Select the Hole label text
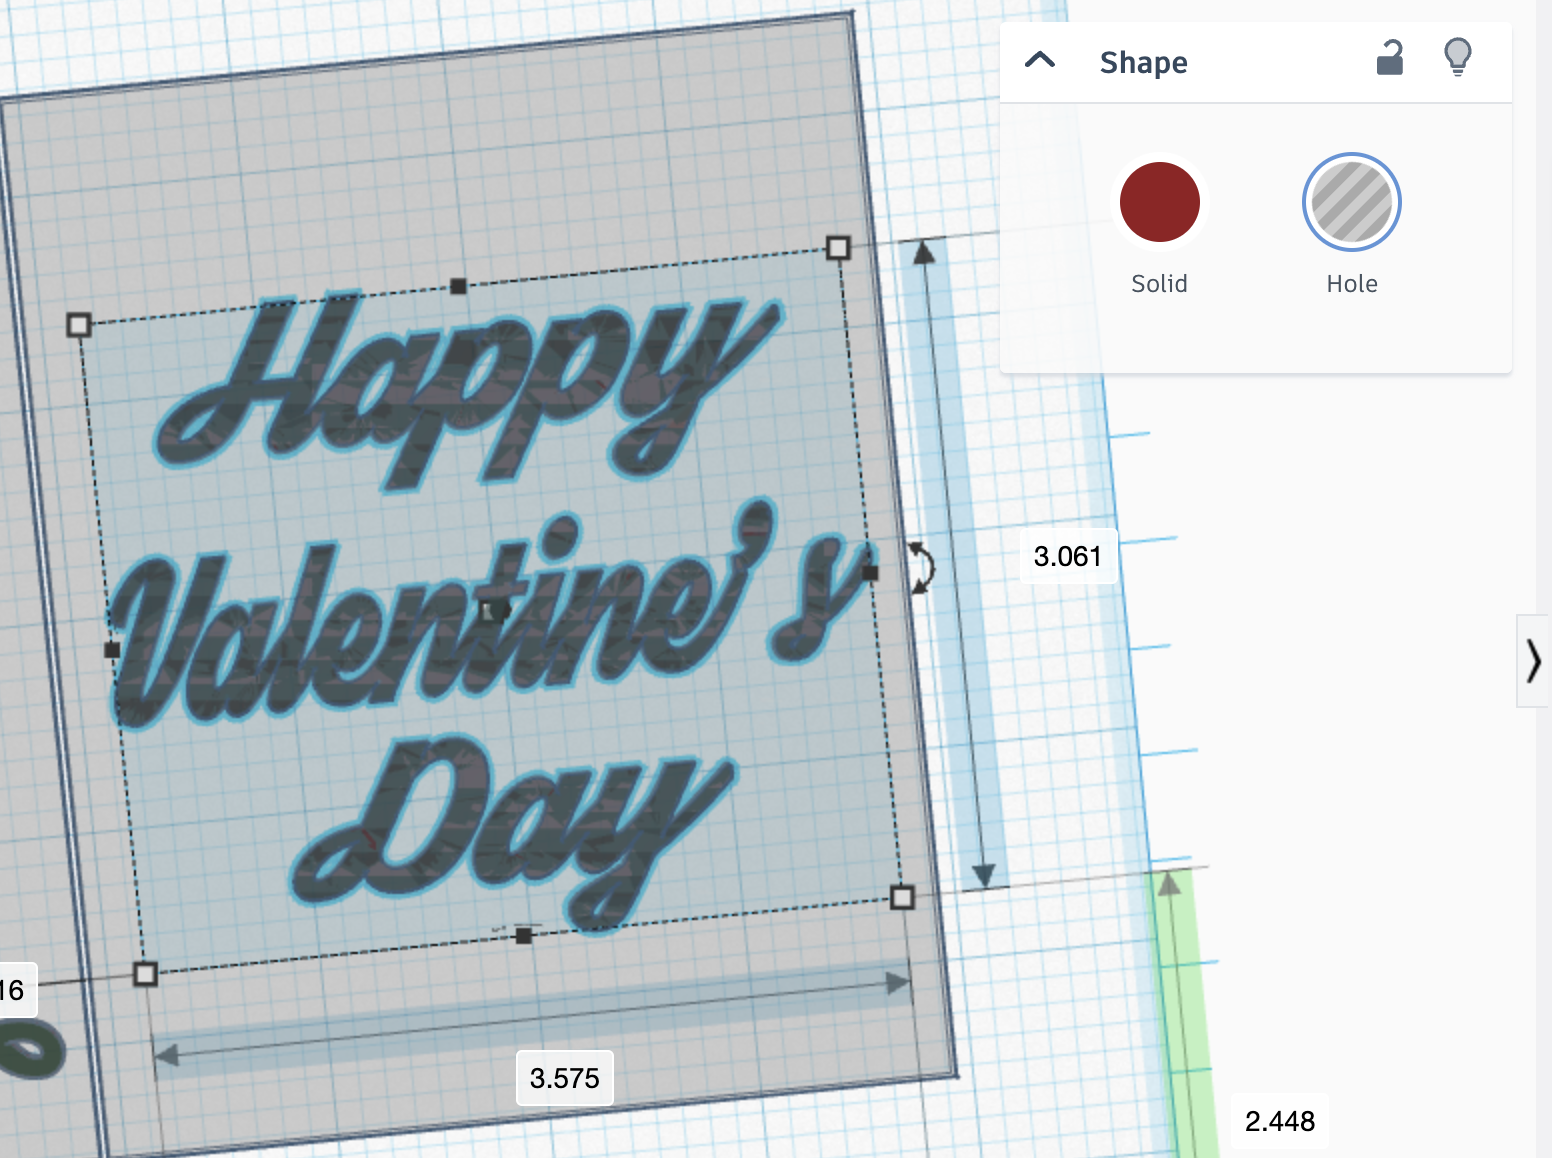Viewport: 1552px width, 1158px height. point(1352,283)
